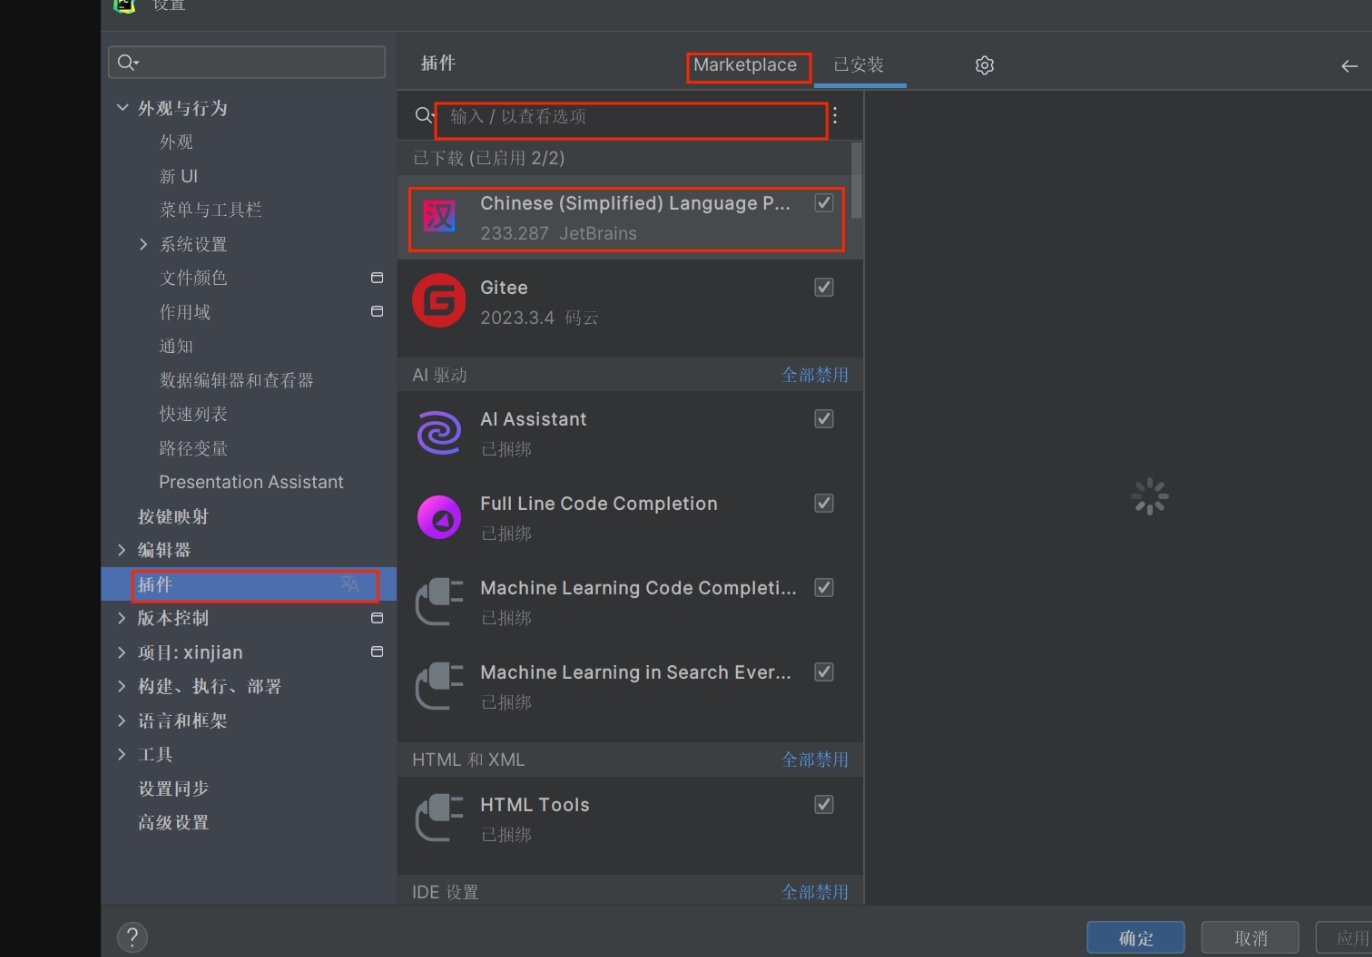The height and width of the screenshot is (957, 1372).
Task: Click the plugin search magnifier icon
Action: pyautogui.click(x=424, y=115)
